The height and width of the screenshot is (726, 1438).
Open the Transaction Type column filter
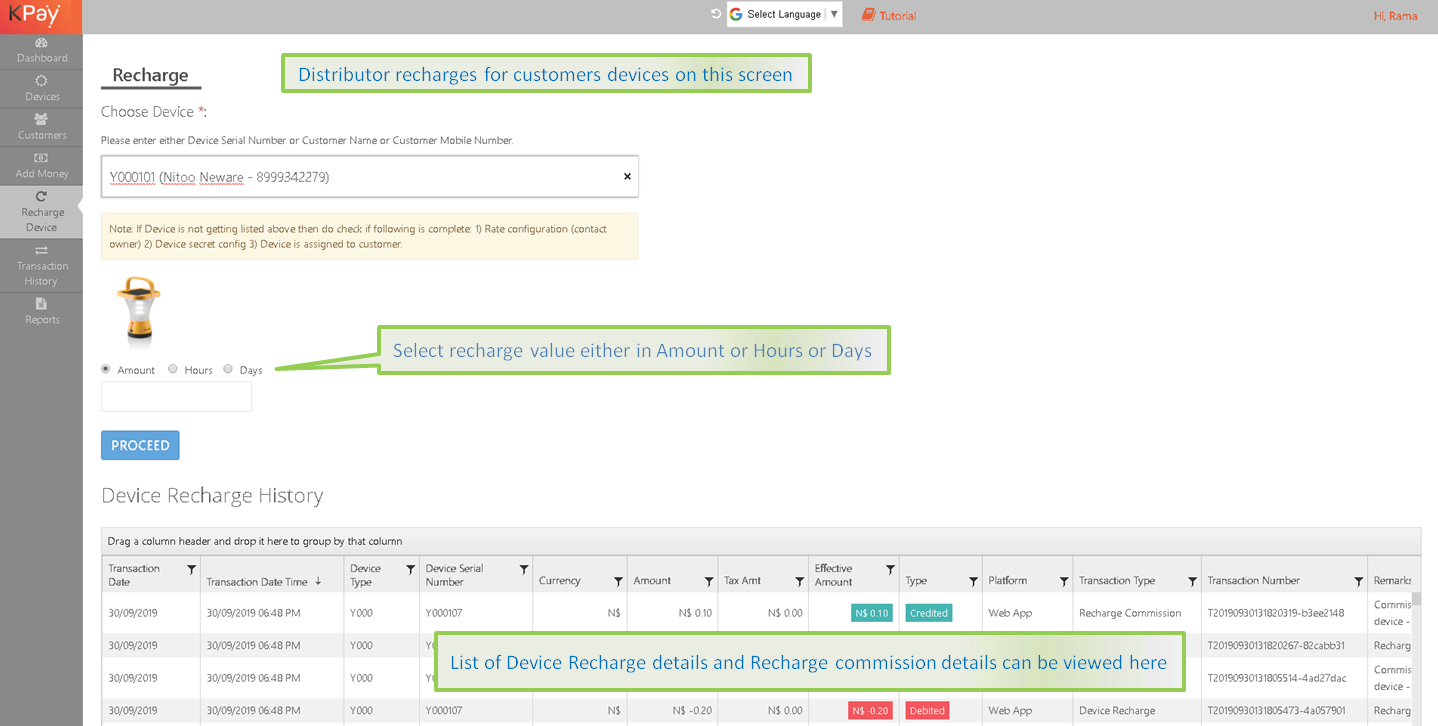1192,581
